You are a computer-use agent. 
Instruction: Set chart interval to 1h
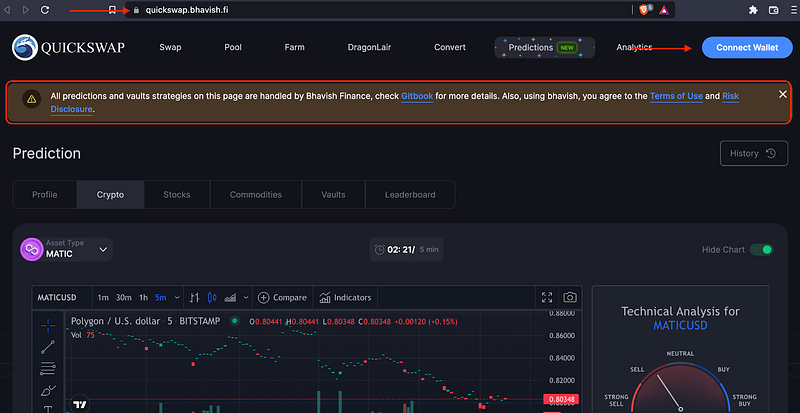[x=143, y=298]
